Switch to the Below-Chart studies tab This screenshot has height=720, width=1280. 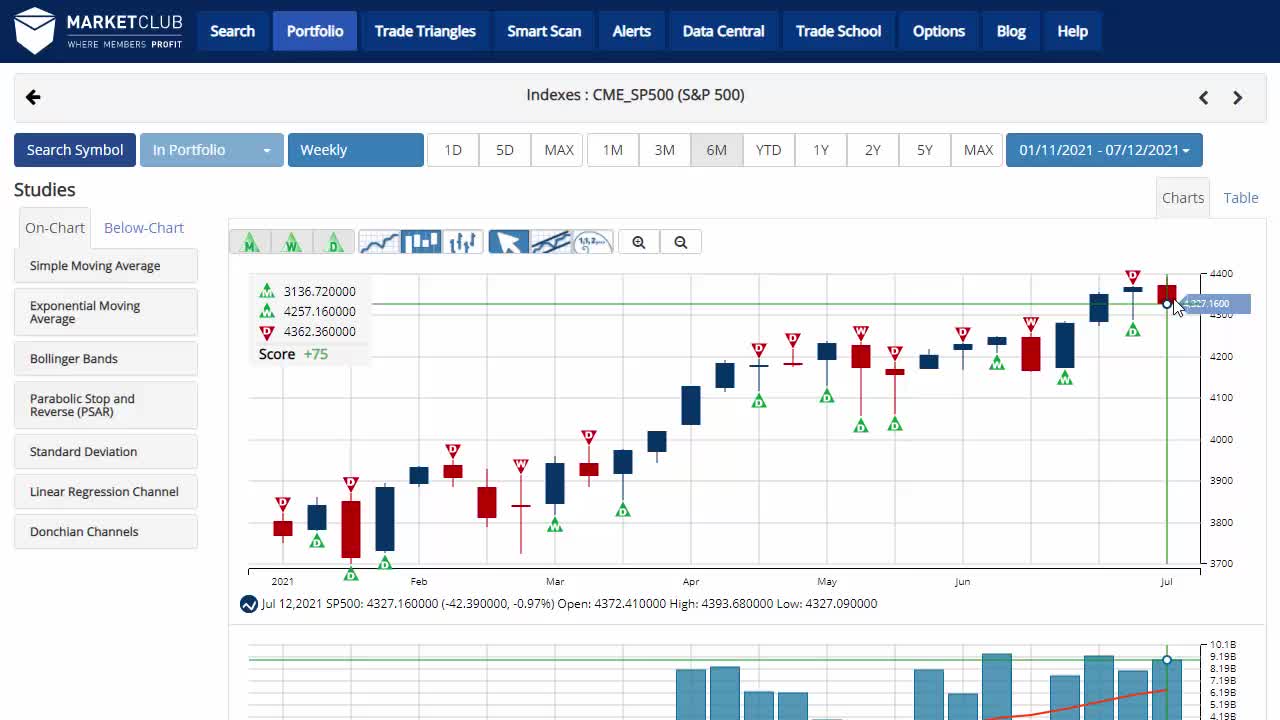tap(144, 228)
